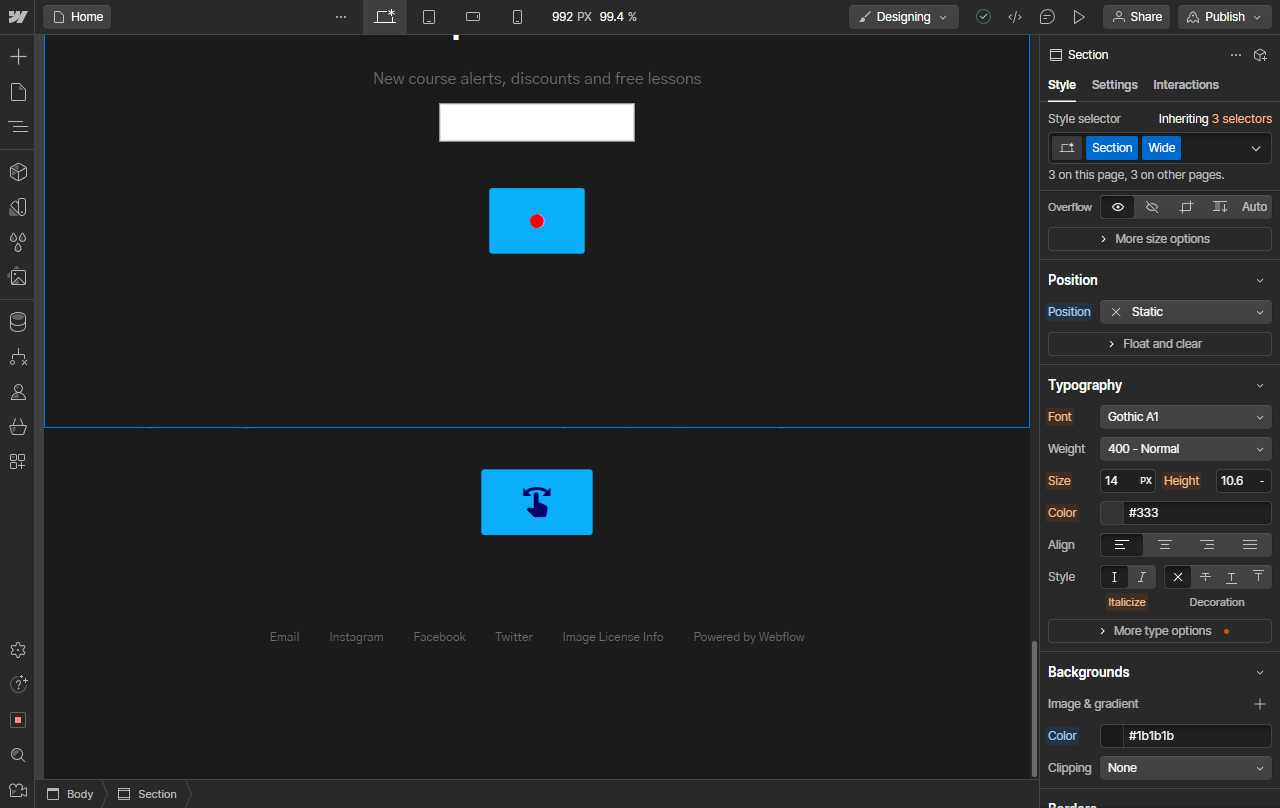Viewport: 1280px width, 808px height.
Task: Align text center
Action: 1165,545
